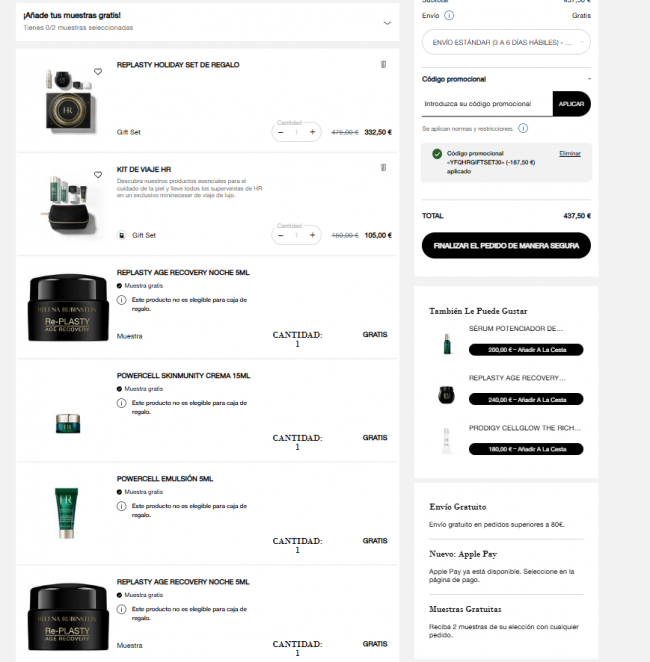The height and width of the screenshot is (662, 650).
Task: Open Replasty Holiday Set product thumbnail
Action: (68, 100)
